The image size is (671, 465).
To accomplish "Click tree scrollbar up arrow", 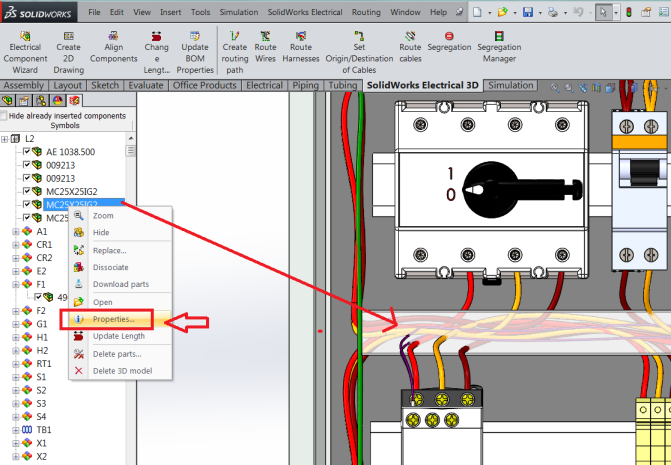I will coord(131,138).
